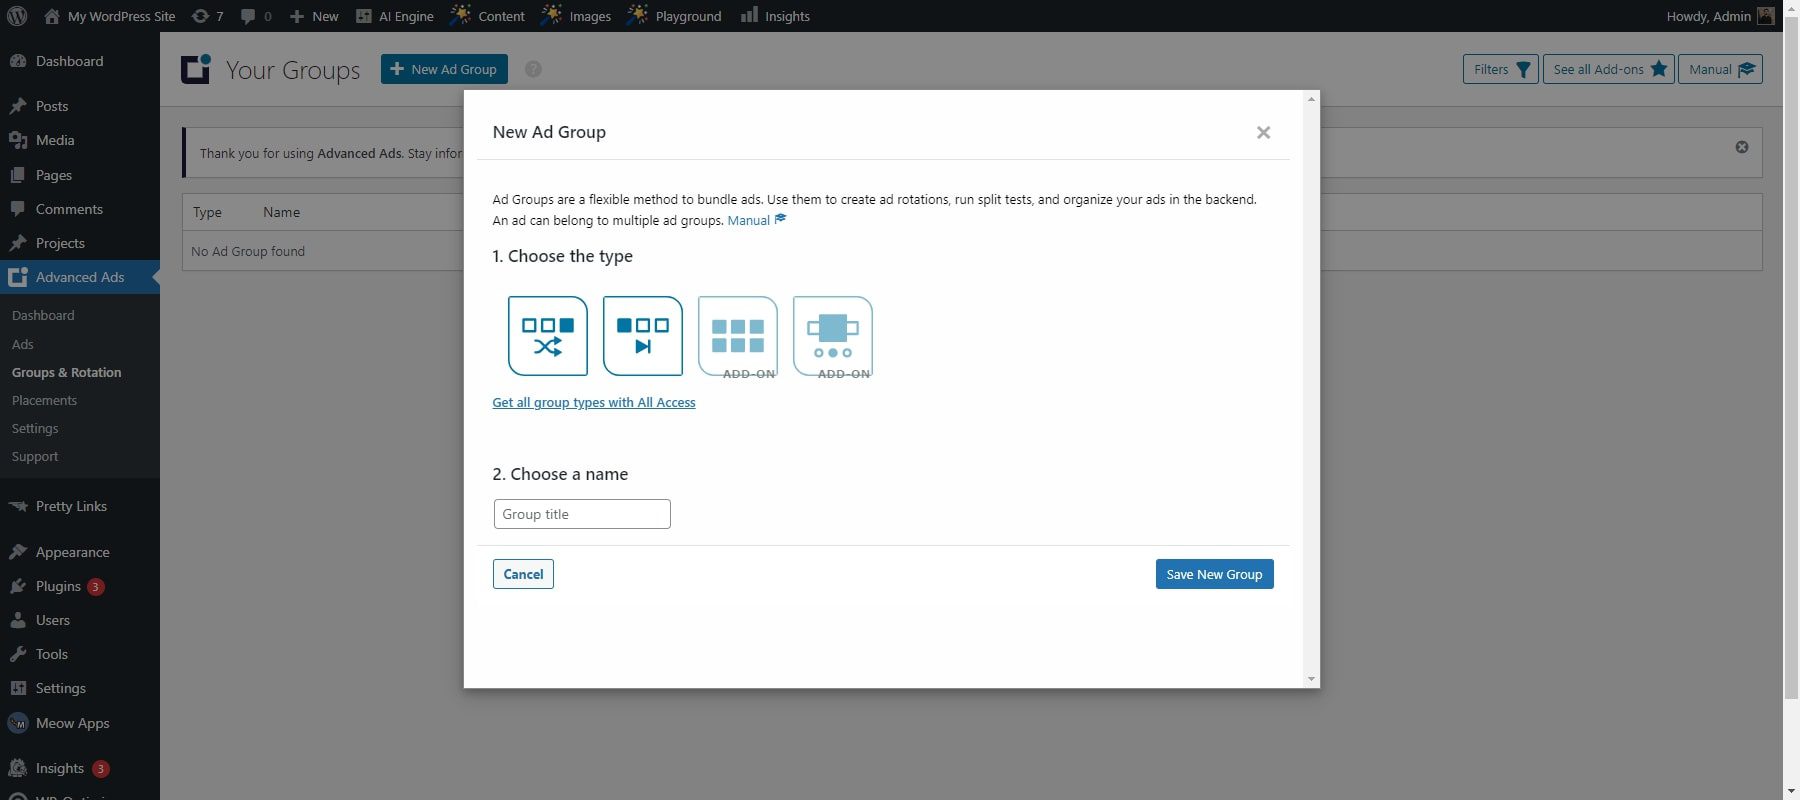
Task: Select the random ads group type icon
Action: pyautogui.click(x=548, y=336)
